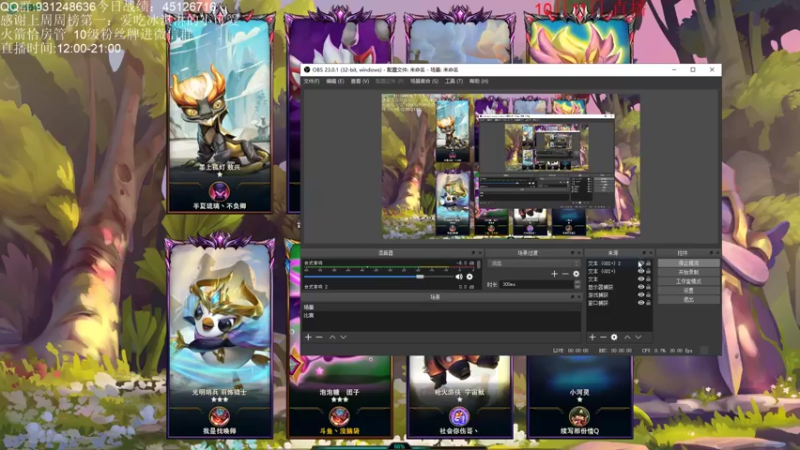Toggle visibility of 游戏捕获 source
Image resolution: width=800 pixels, height=450 pixels.
[x=641, y=295]
